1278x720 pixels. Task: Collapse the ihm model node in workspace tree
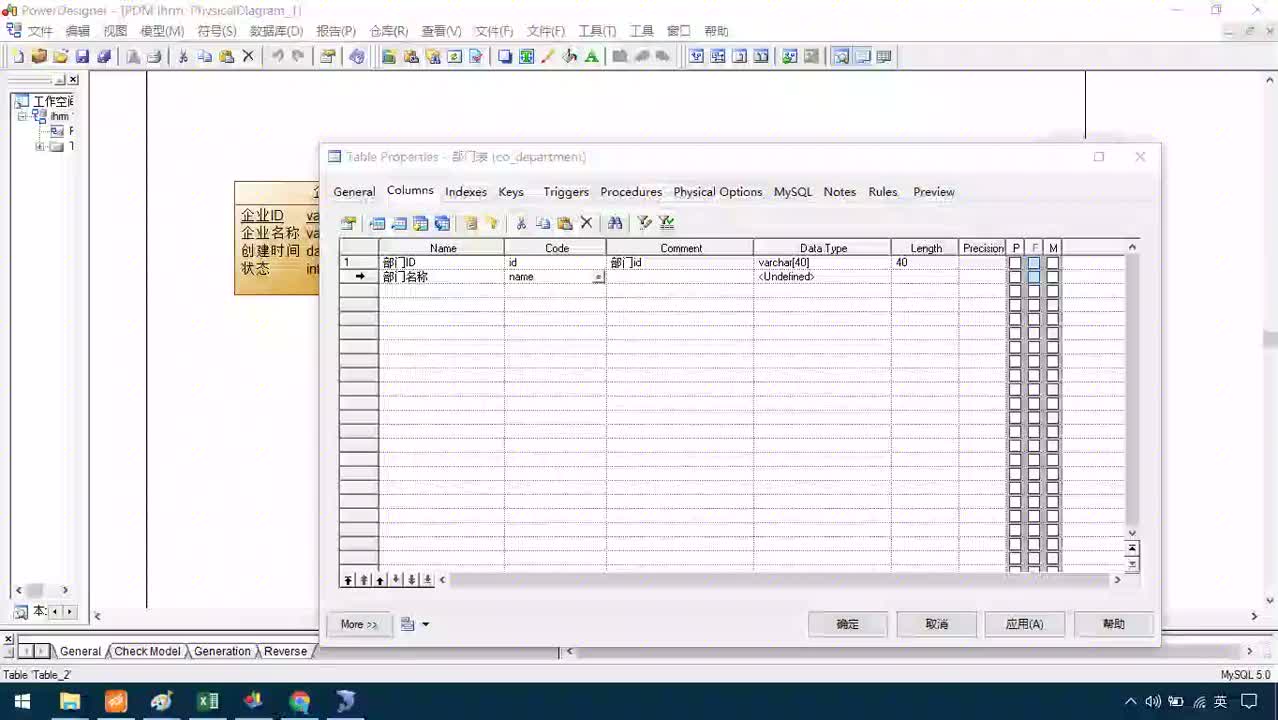(22, 116)
